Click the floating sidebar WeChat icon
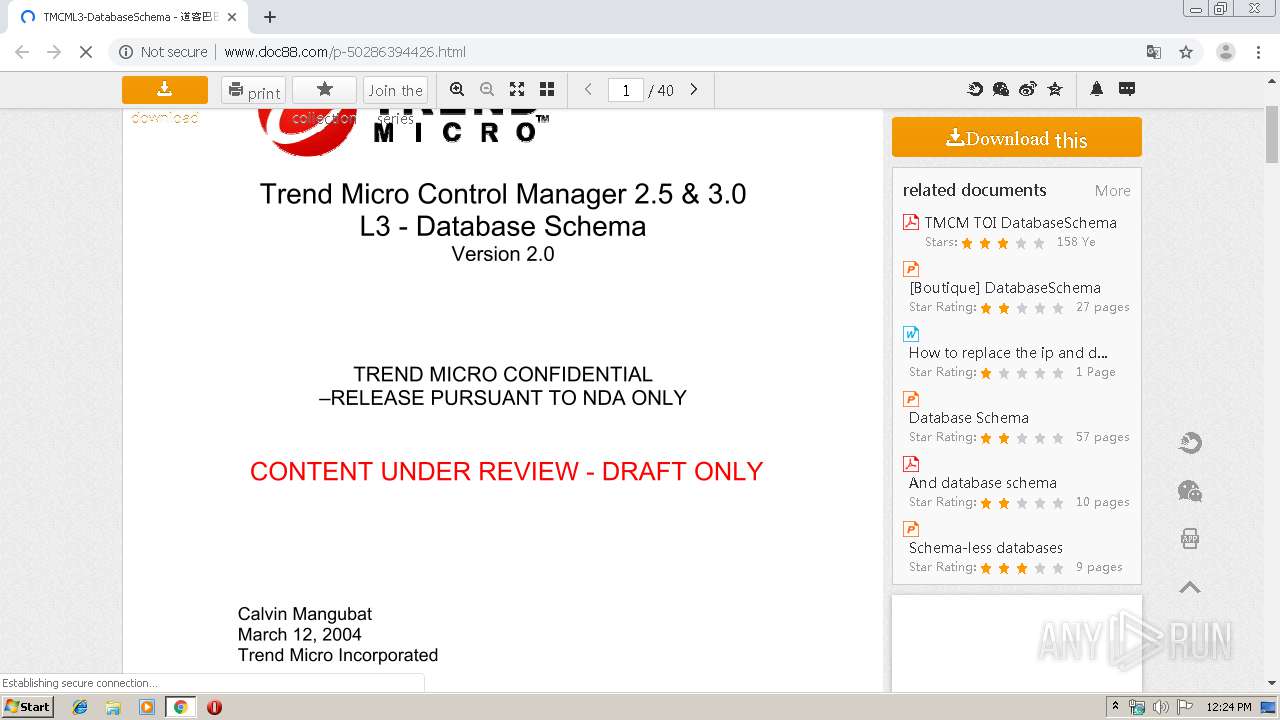 (1190, 491)
